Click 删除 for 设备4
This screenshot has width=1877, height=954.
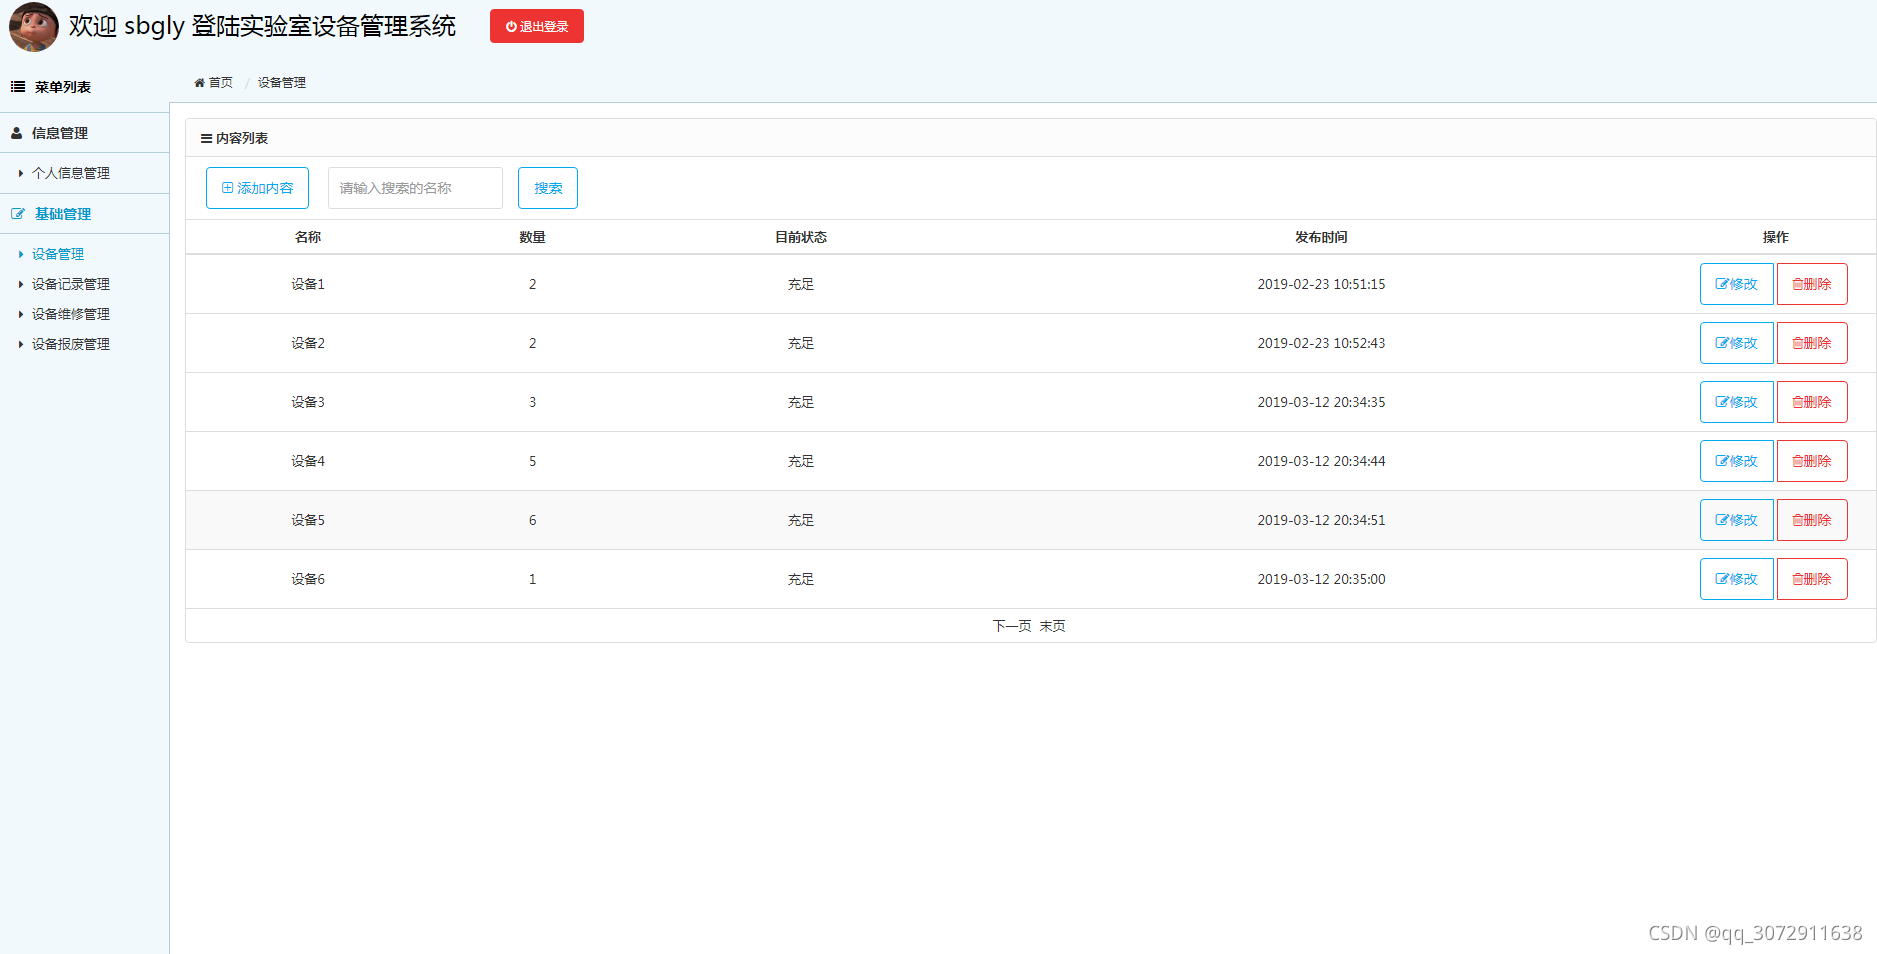pyautogui.click(x=1812, y=461)
